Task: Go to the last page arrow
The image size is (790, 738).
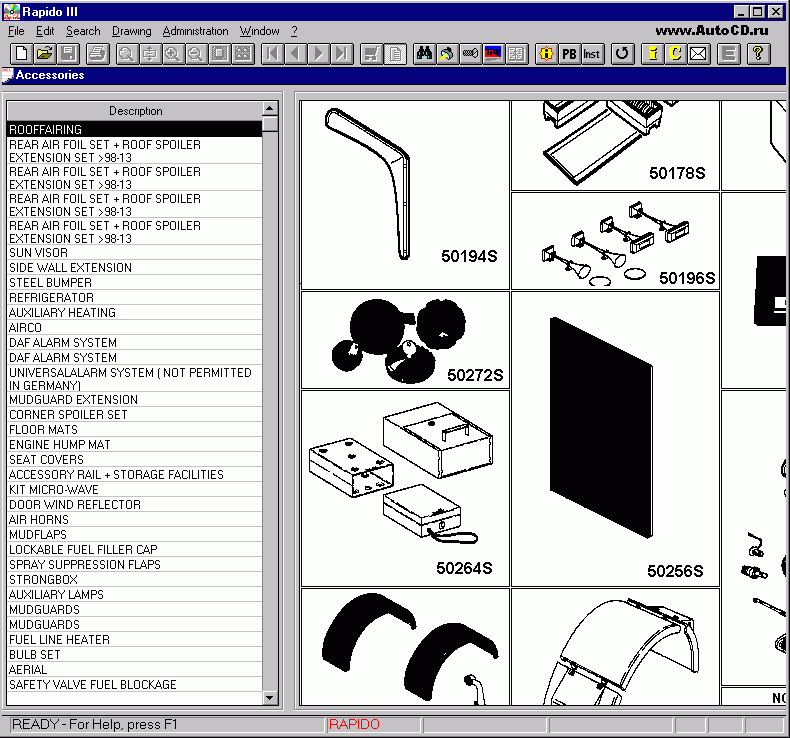Action: [342, 53]
